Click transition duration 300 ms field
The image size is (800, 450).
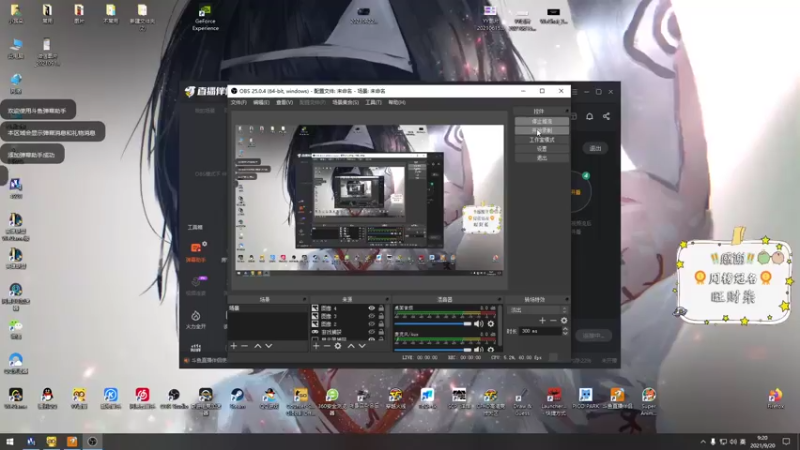(x=539, y=331)
